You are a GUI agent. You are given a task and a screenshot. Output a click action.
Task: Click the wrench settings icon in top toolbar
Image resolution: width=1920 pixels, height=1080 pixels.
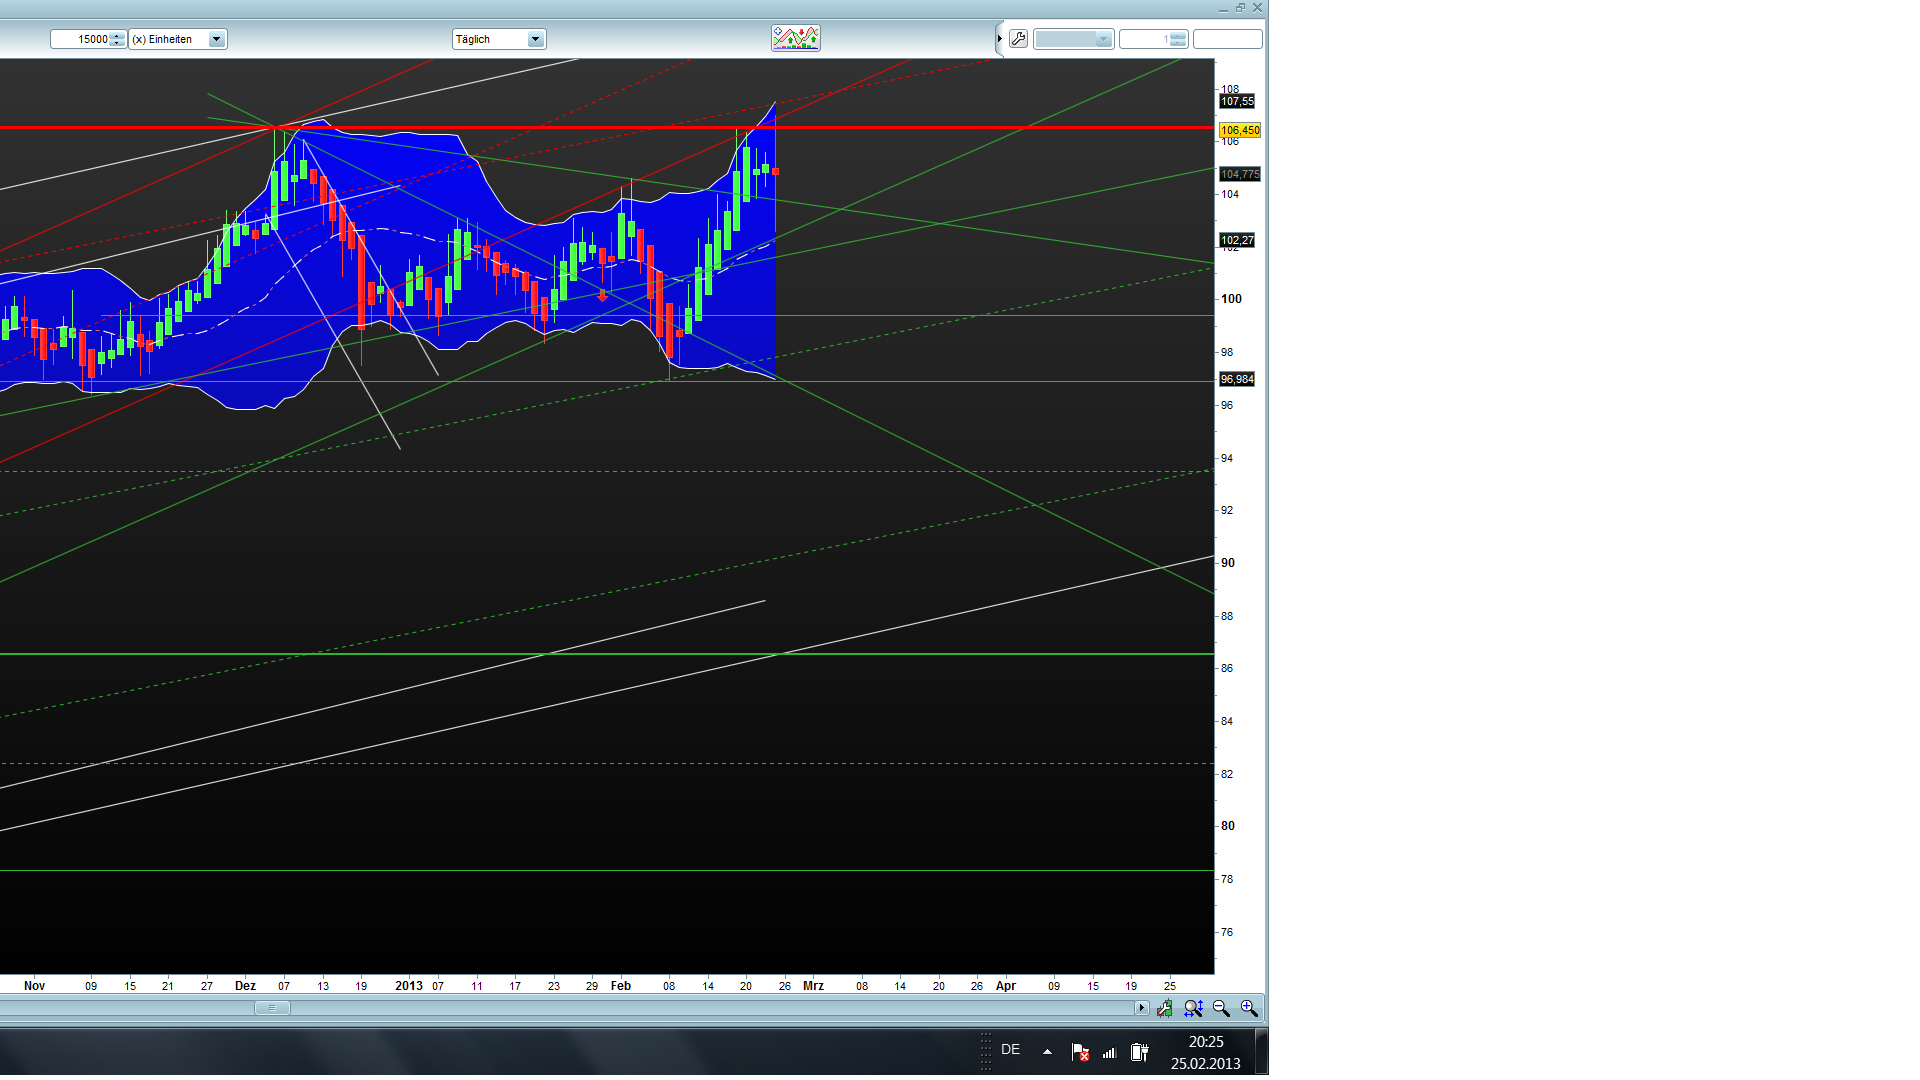1018,39
